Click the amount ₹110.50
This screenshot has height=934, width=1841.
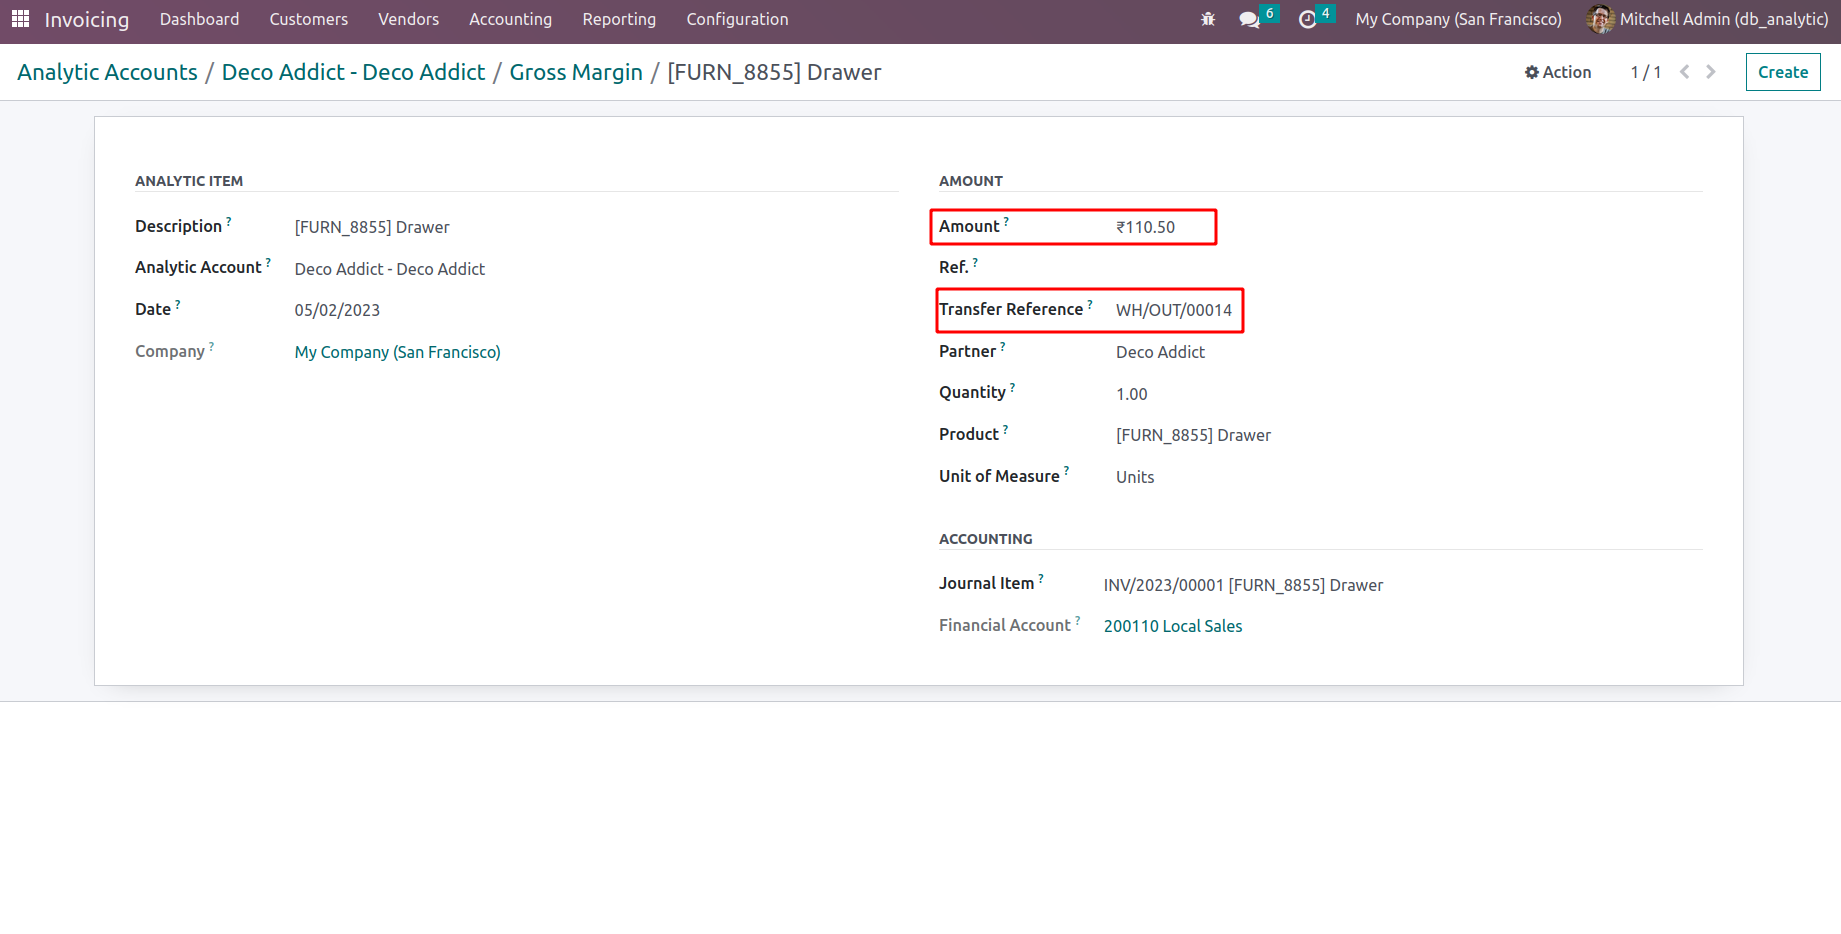[1146, 227]
